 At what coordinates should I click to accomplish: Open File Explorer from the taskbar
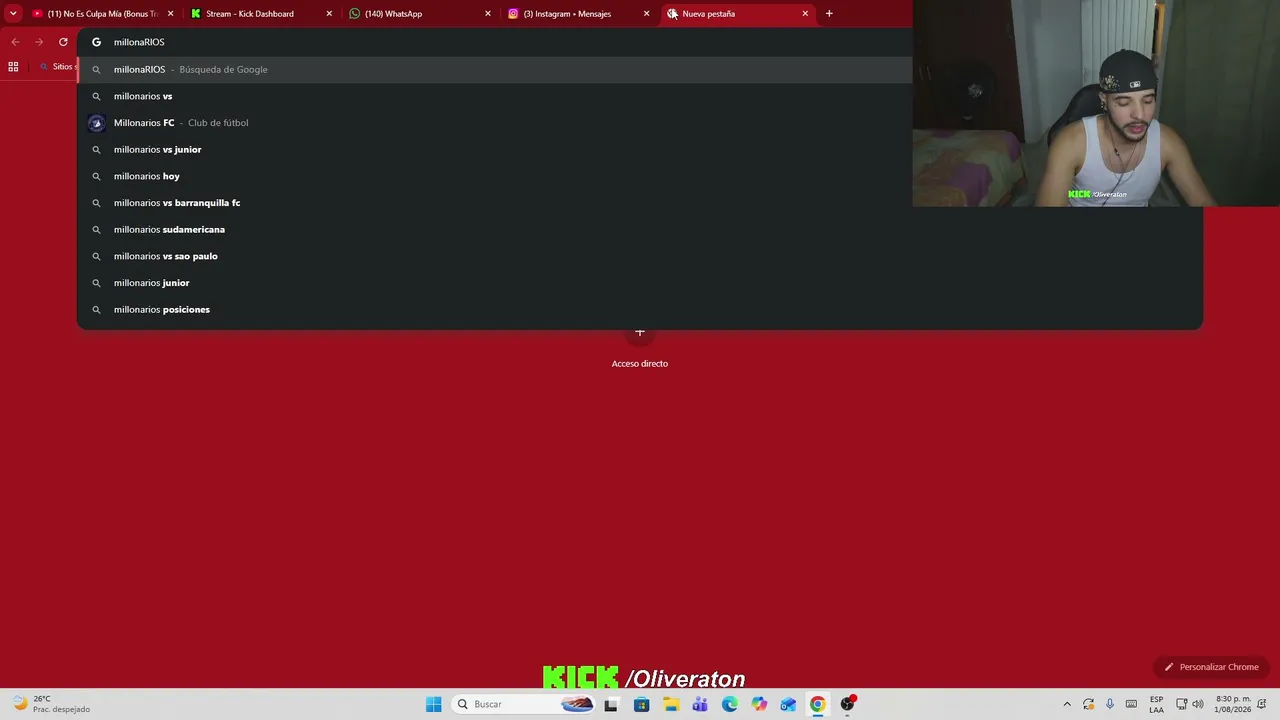coord(670,704)
